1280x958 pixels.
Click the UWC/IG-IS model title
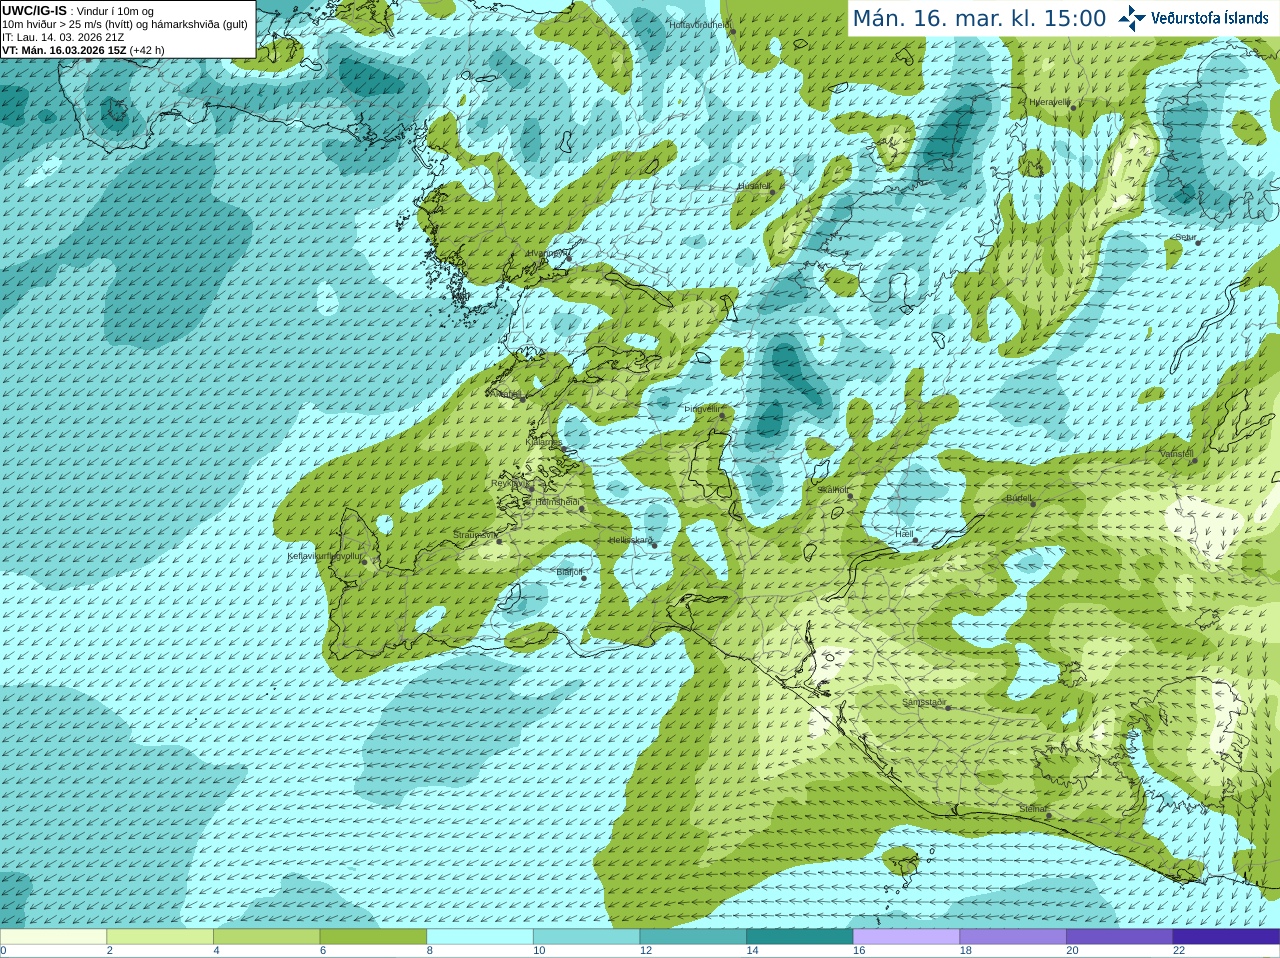(x=34, y=10)
